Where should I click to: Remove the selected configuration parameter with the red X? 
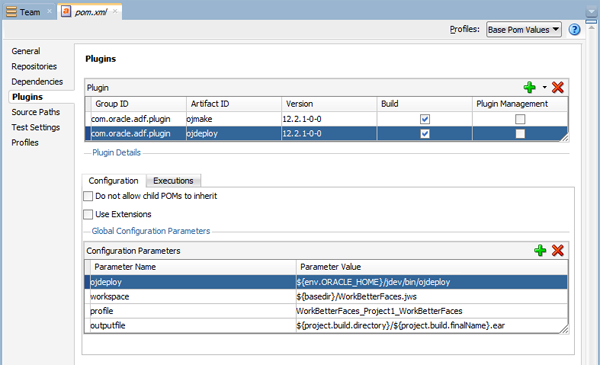pos(558,251)
